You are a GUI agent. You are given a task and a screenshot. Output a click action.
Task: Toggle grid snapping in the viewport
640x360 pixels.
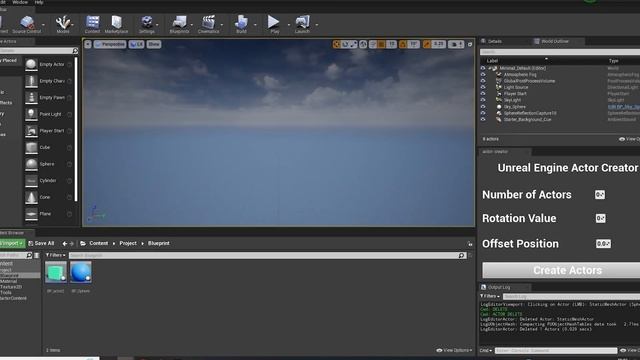(382, 44)
